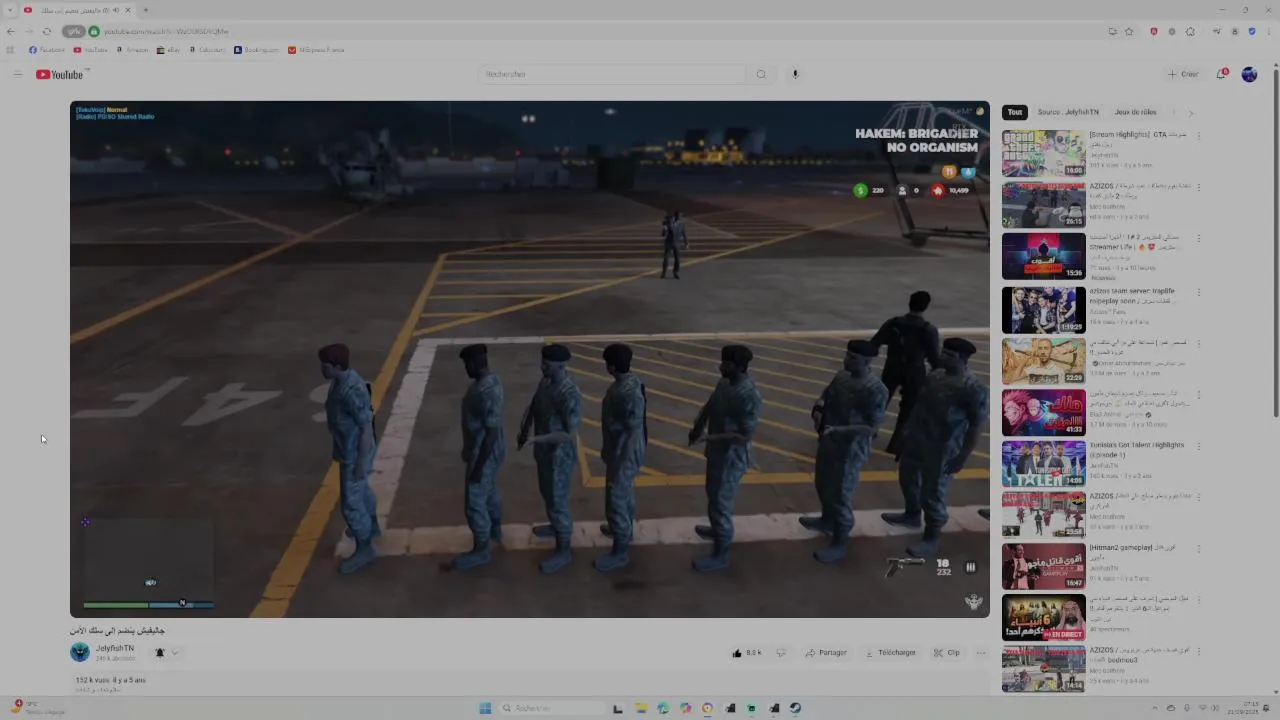This screenshot has width=1280, height=720.
Task: Like the video with thumbs up
Action: pyautogui.click(x=747, y=653)
